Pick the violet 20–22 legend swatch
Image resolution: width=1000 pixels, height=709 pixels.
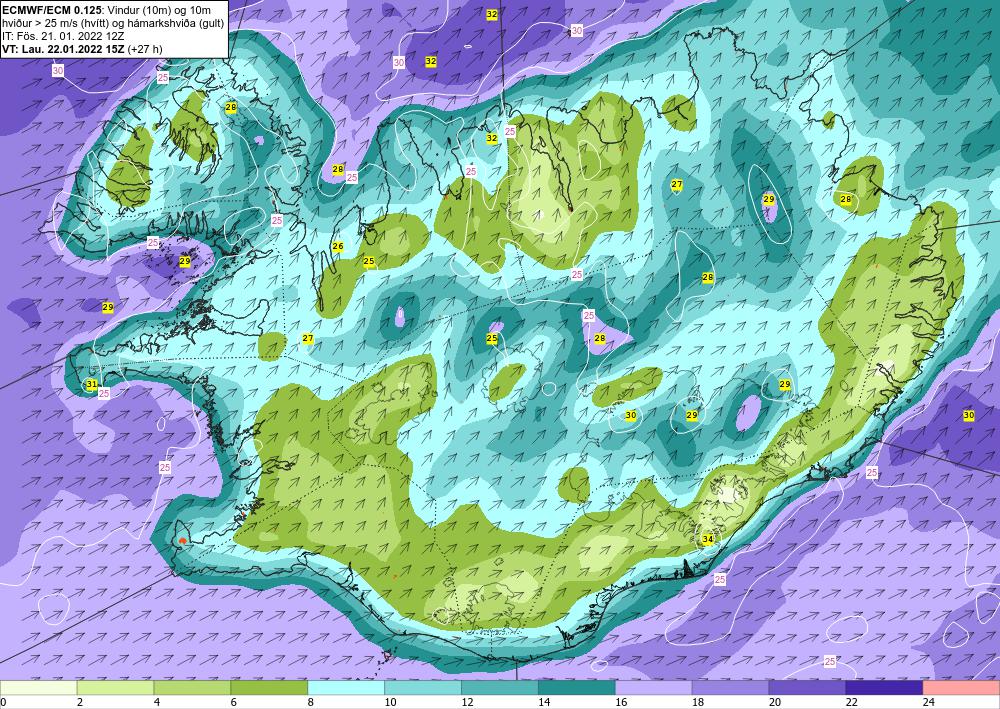pyautogui.click(x=807, y=688)
